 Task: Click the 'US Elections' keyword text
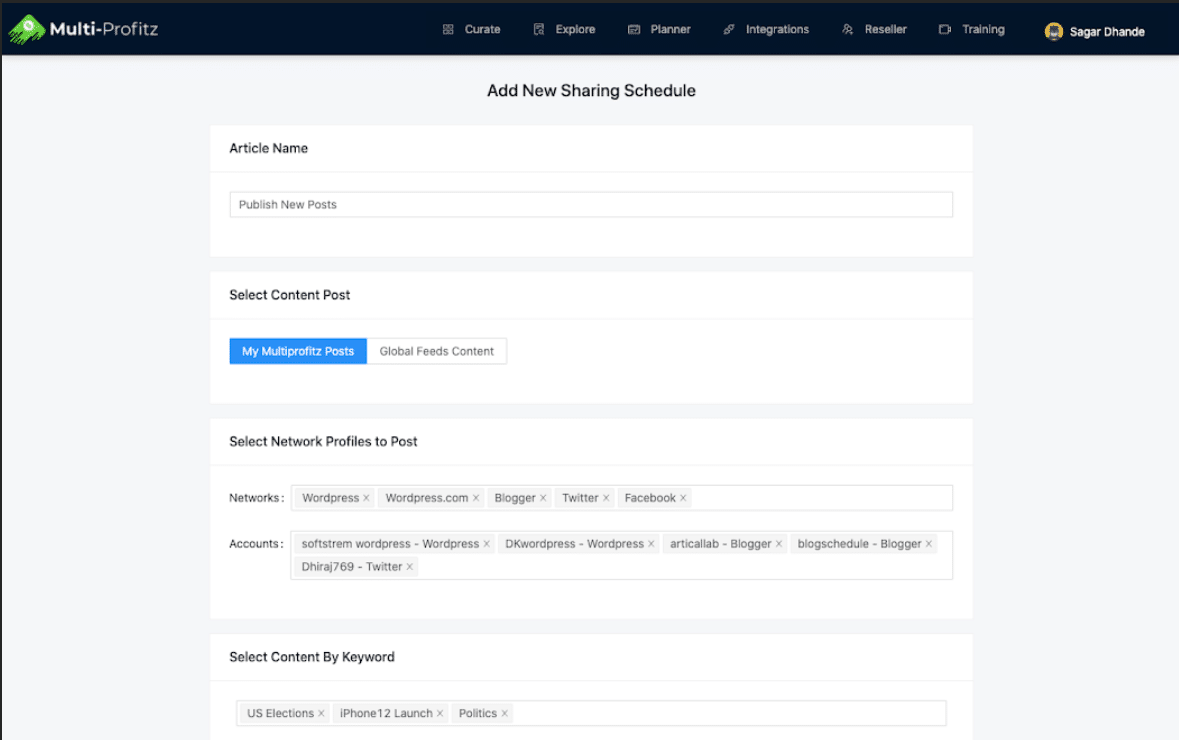point(280,713)
